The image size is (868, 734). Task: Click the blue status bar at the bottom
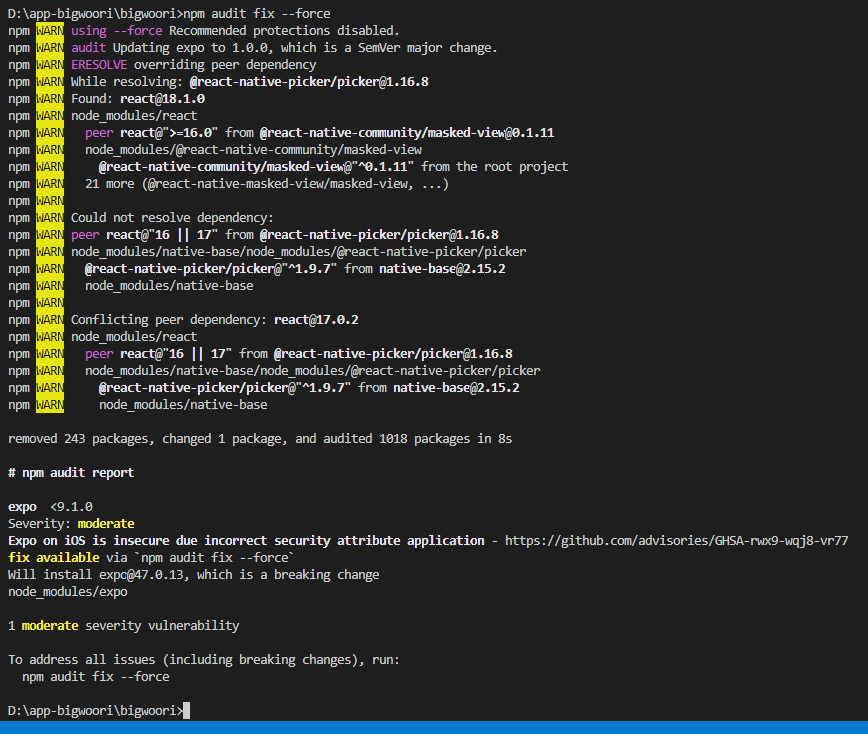click(x=434, y=727)
